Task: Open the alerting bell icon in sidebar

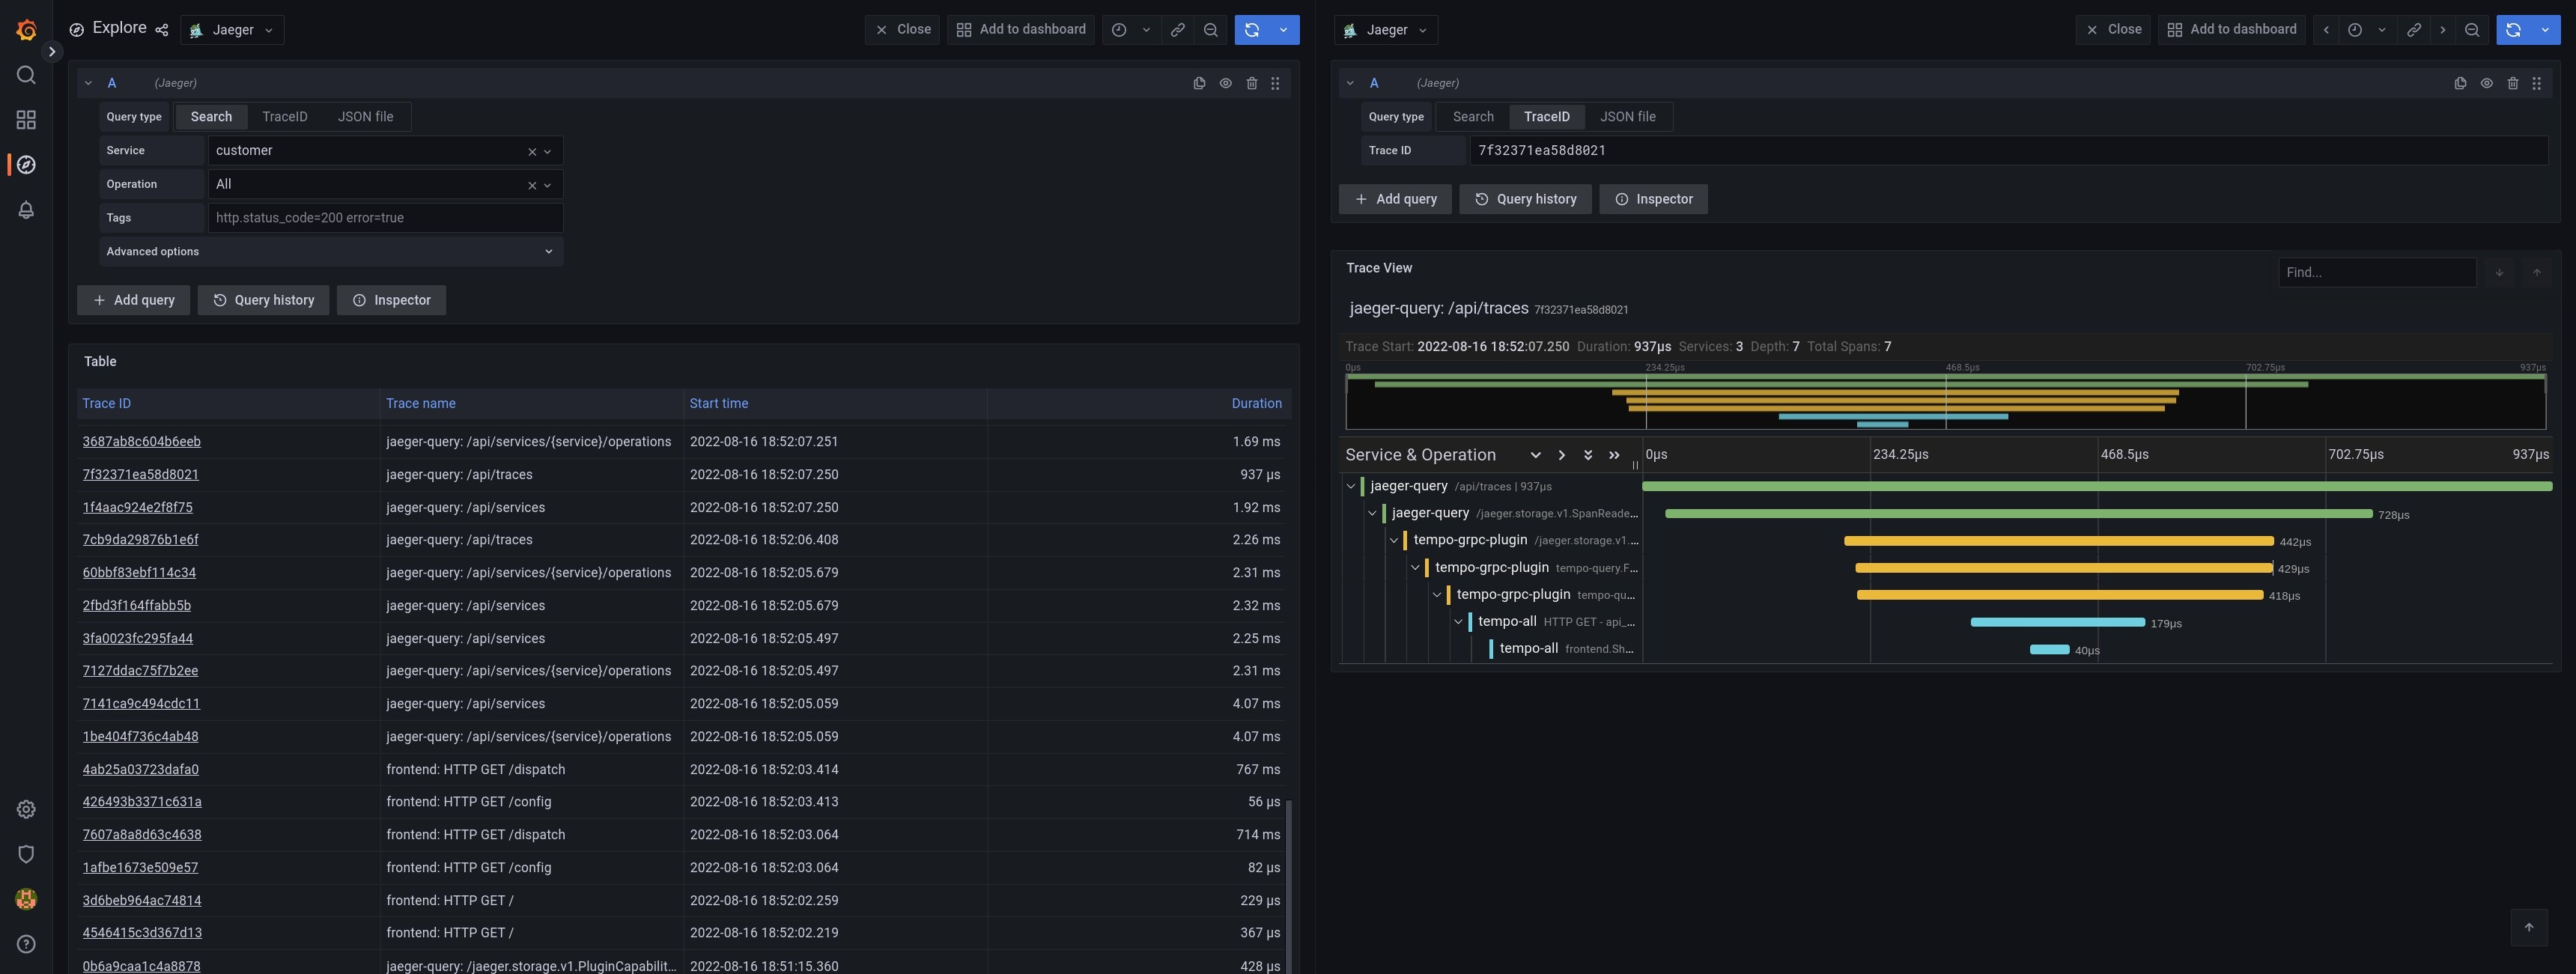Action: 26,209
